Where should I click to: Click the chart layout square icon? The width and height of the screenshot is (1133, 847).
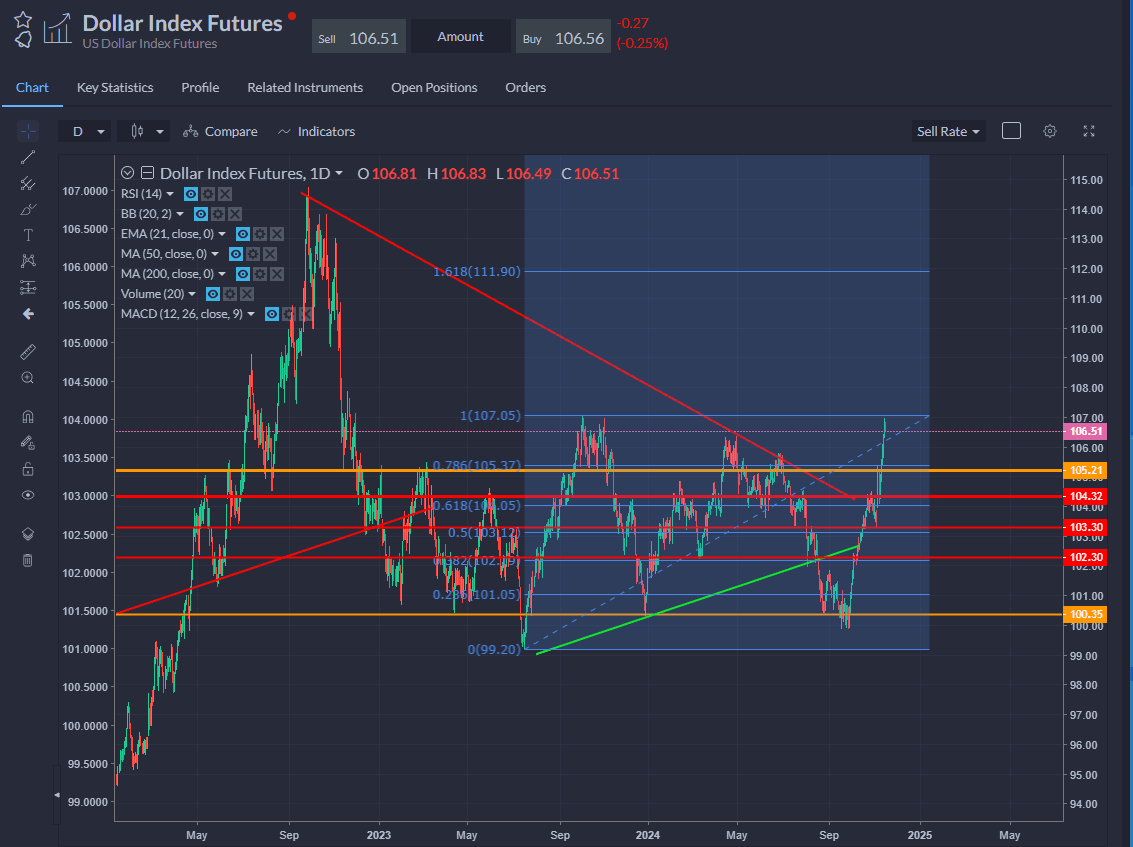(1011, 131)
